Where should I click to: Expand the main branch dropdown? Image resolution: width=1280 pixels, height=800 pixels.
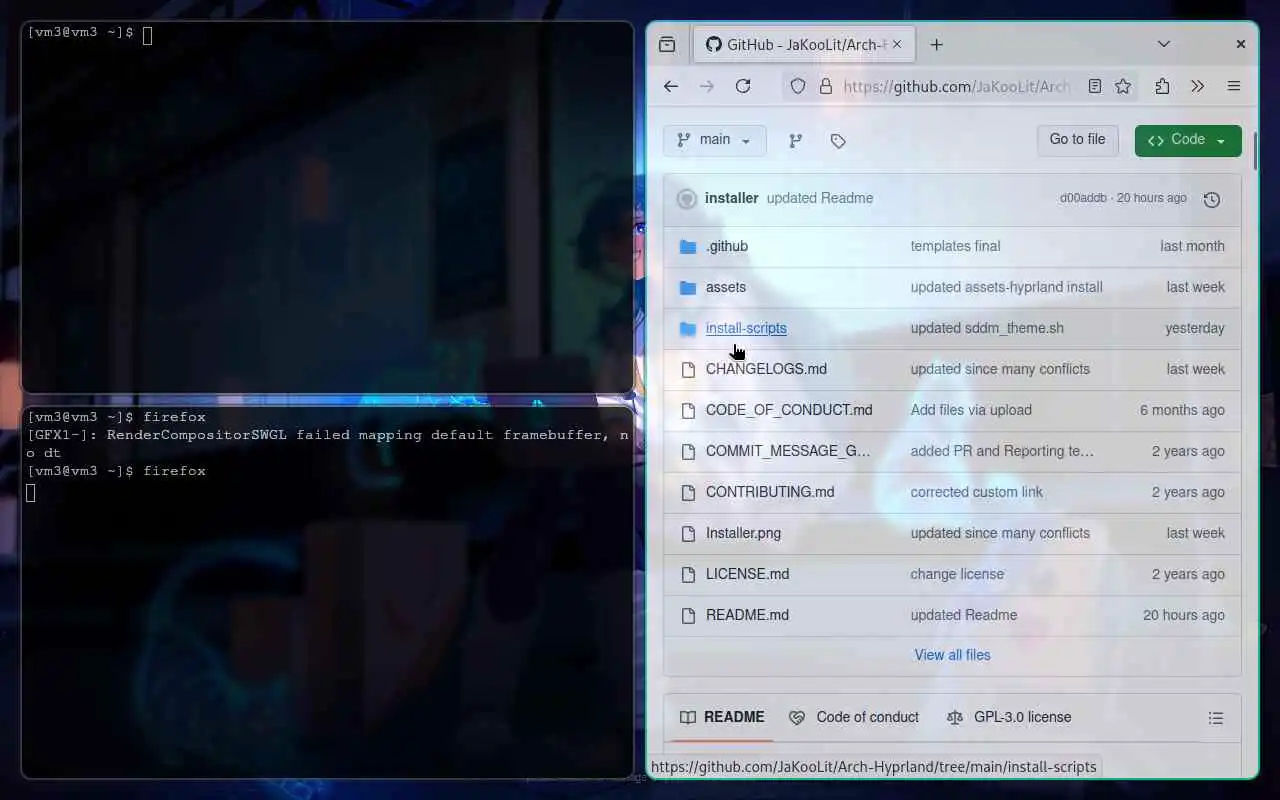click(x=714, y=140)
